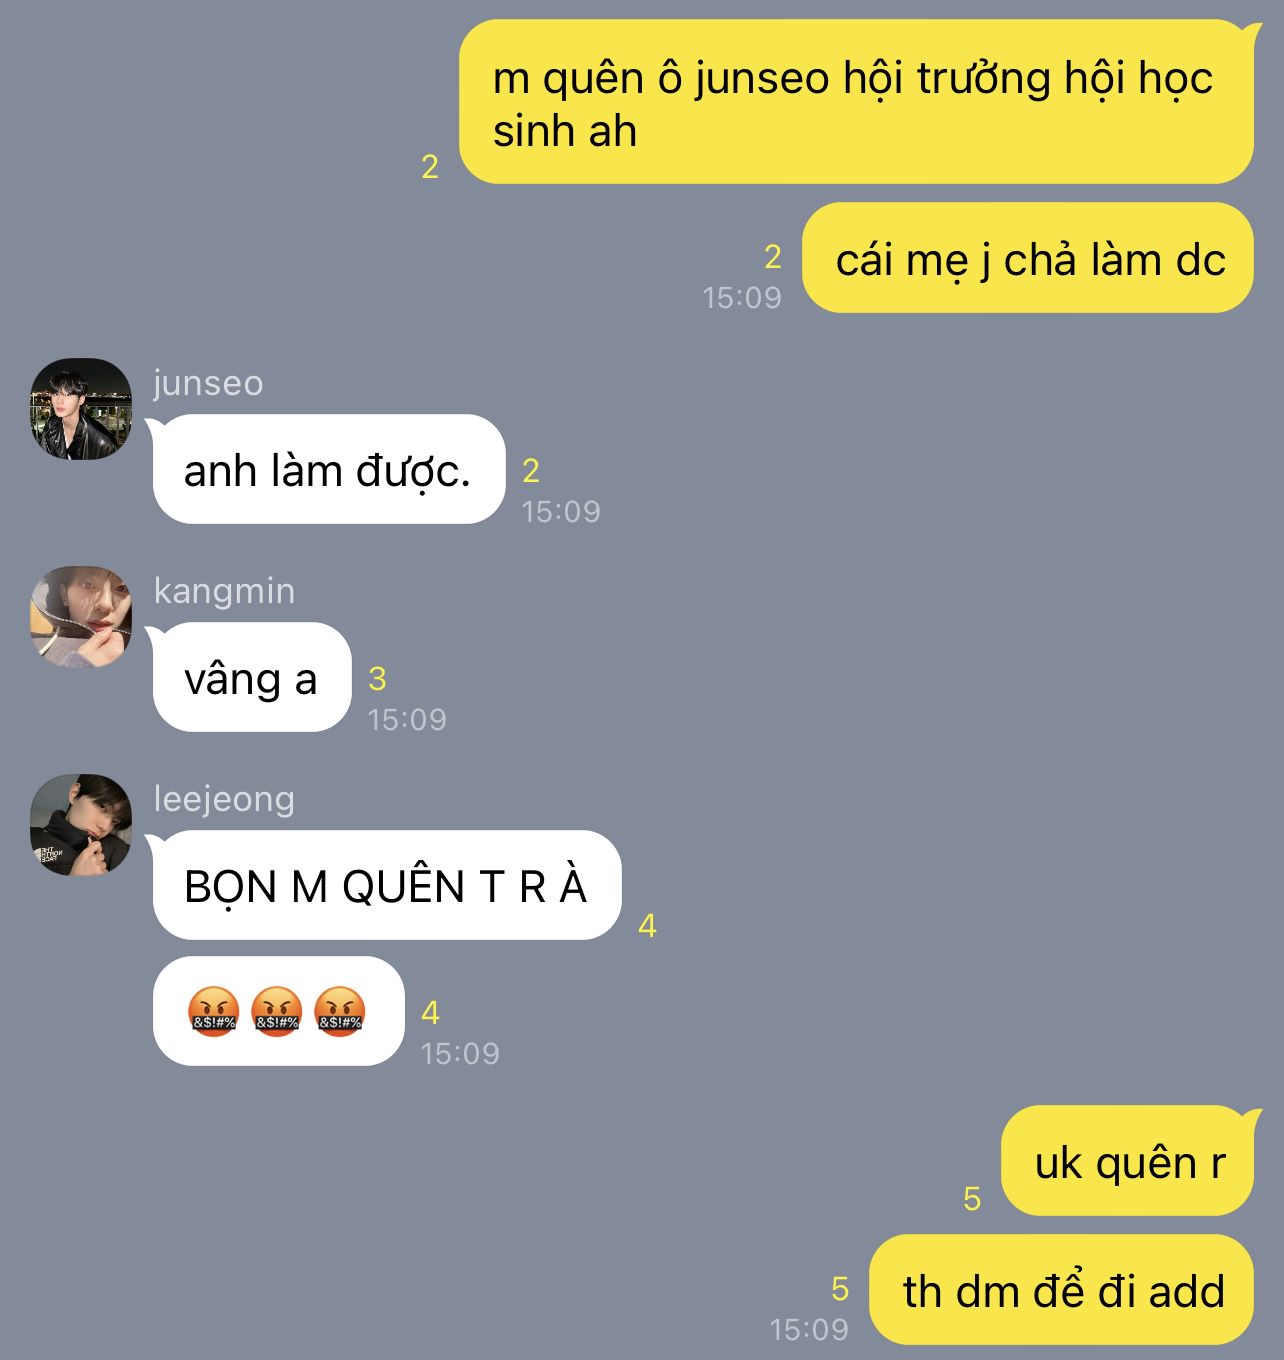Select the 'vâng a' message bubble

click(x=251, y=677)
